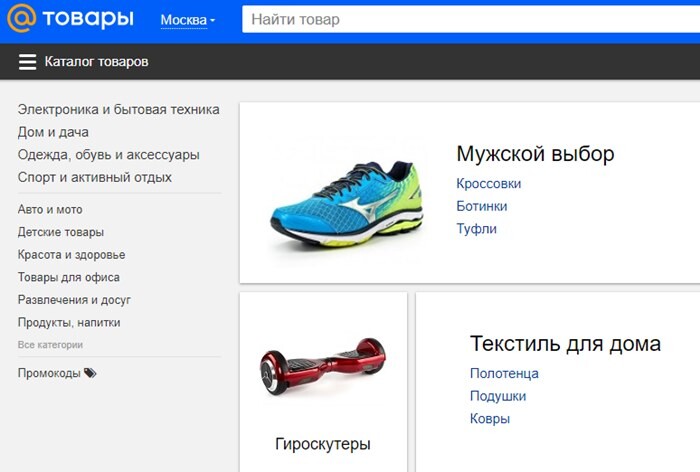Select Авто и мото category

pyautogui.click(x=50, y=210)
